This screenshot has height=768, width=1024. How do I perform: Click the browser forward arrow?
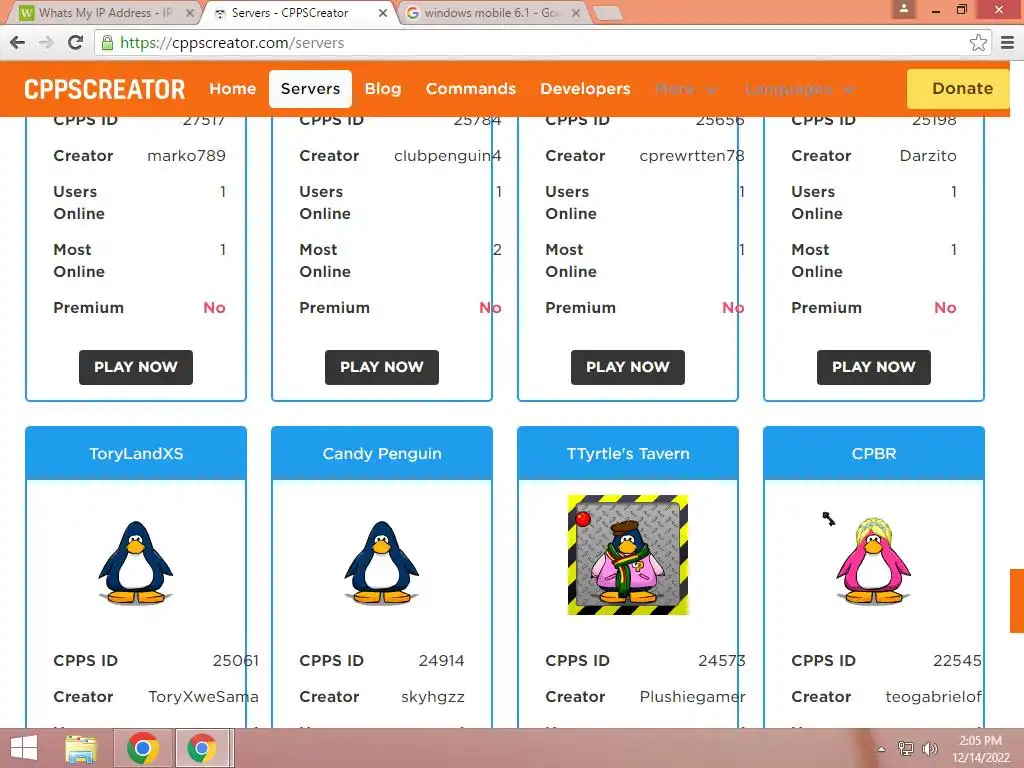pyautogui.click(x=46, y=43)
